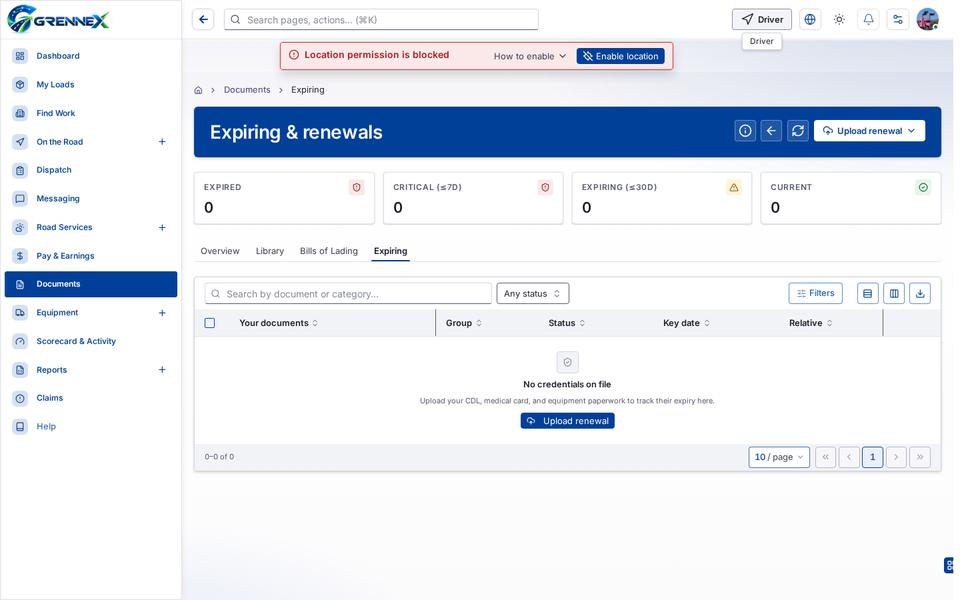The image size is (960, 600).
Task: Expand the On the Road sidebar section
Action: 162,141
